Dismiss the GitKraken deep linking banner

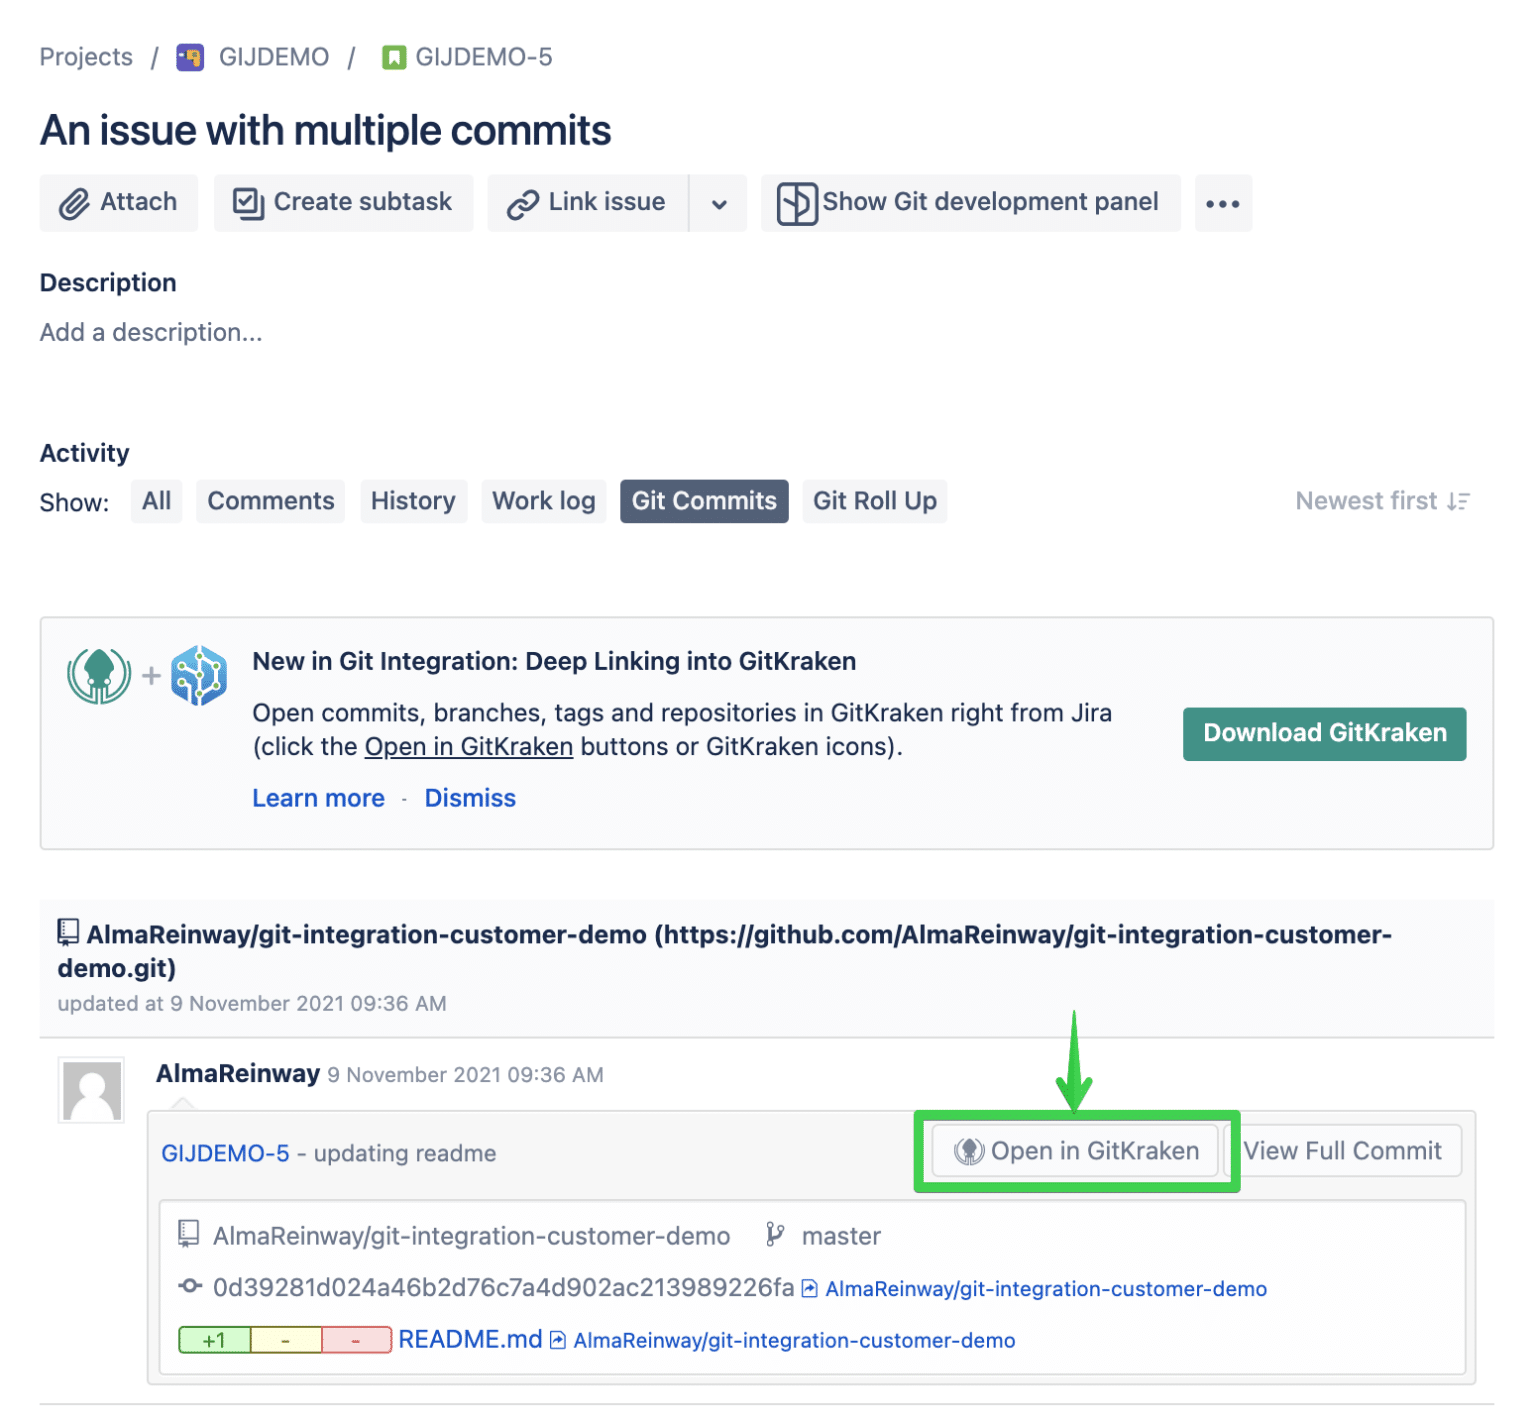[470, 797]
